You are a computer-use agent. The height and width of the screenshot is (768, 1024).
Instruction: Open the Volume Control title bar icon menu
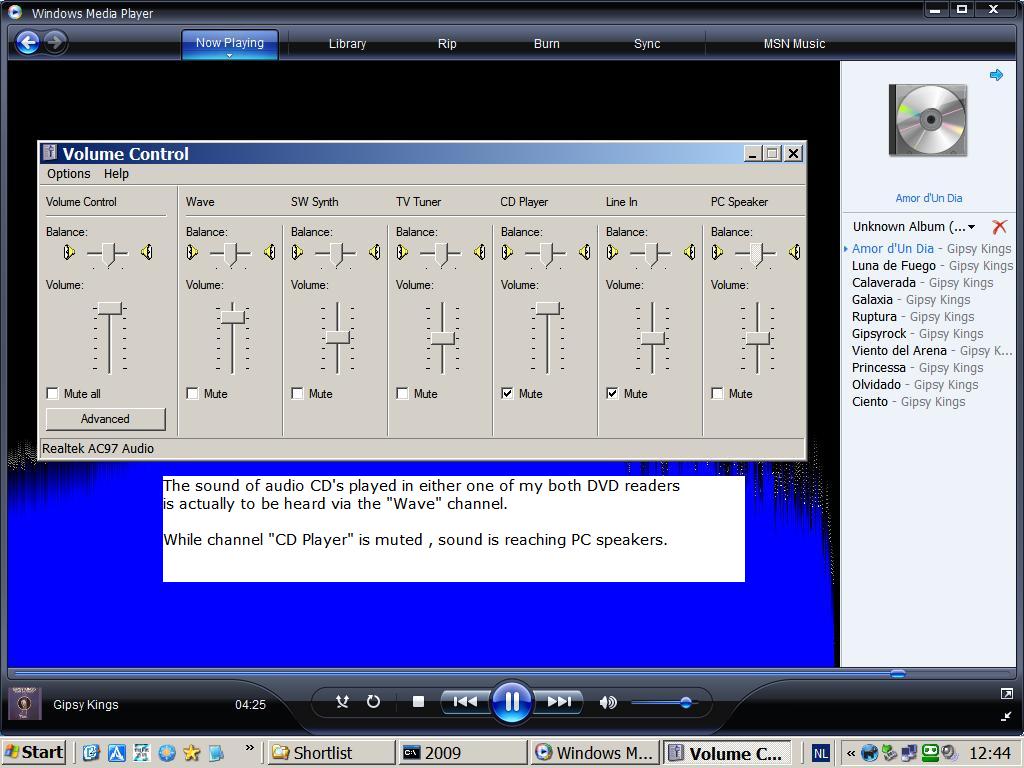[x=50, y=153]
